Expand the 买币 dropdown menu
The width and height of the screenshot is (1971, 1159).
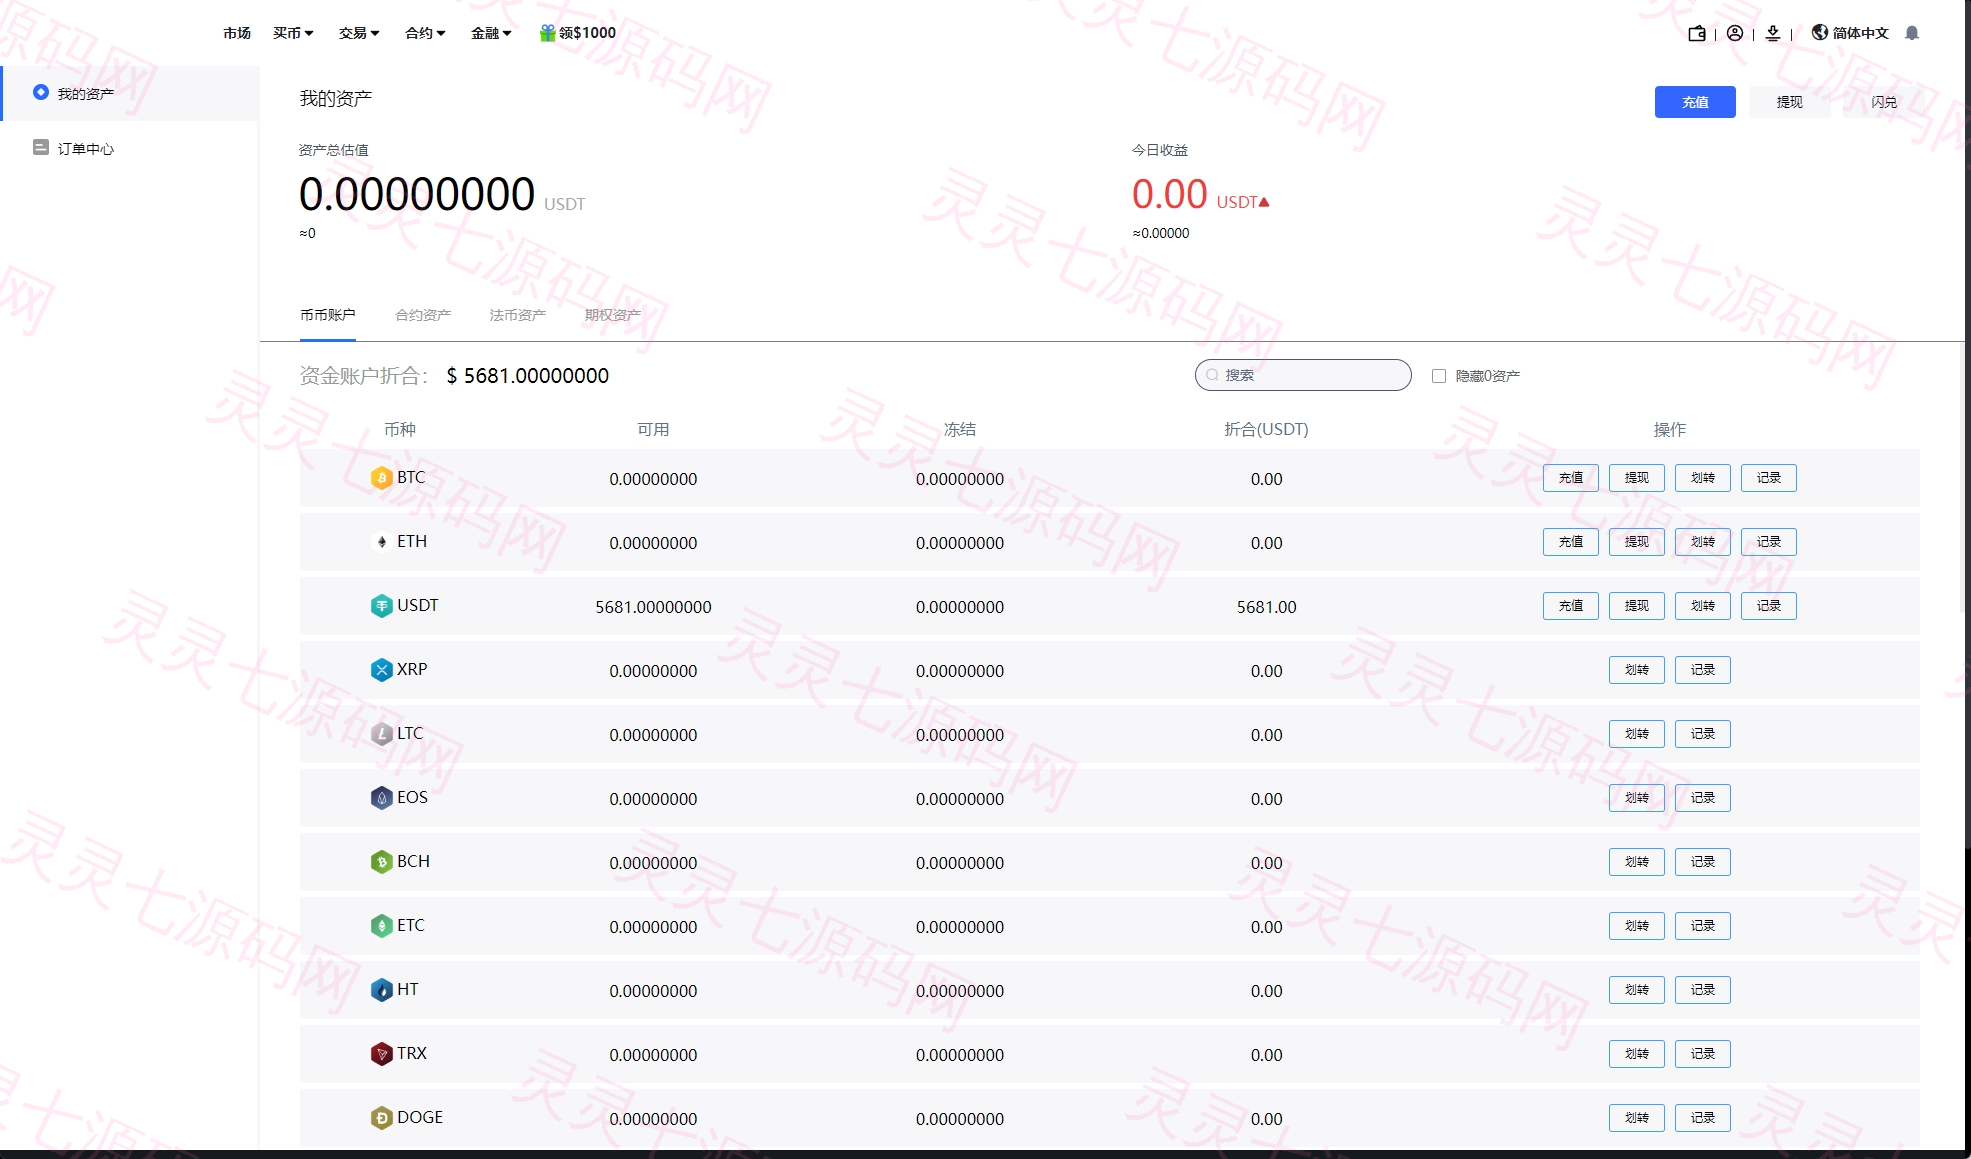pos(293,33)
